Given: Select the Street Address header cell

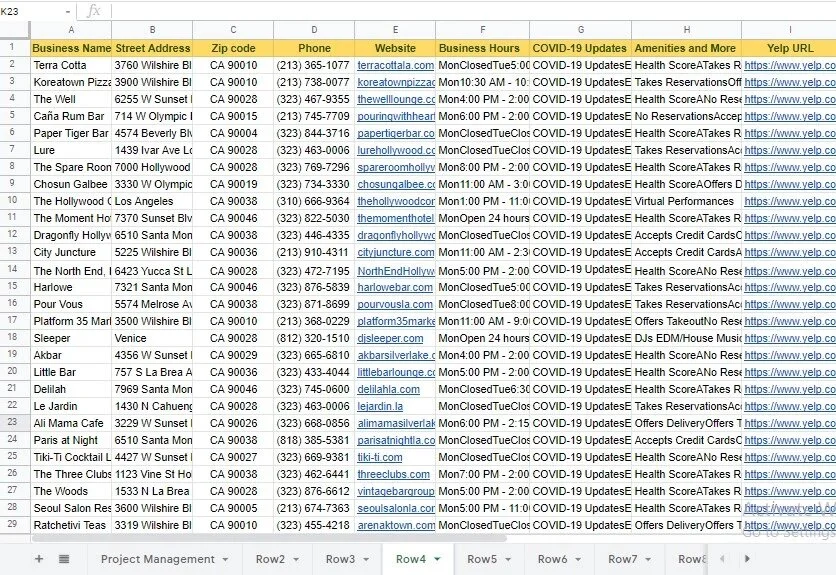Looking at the screenshot, I should [152, 48].
